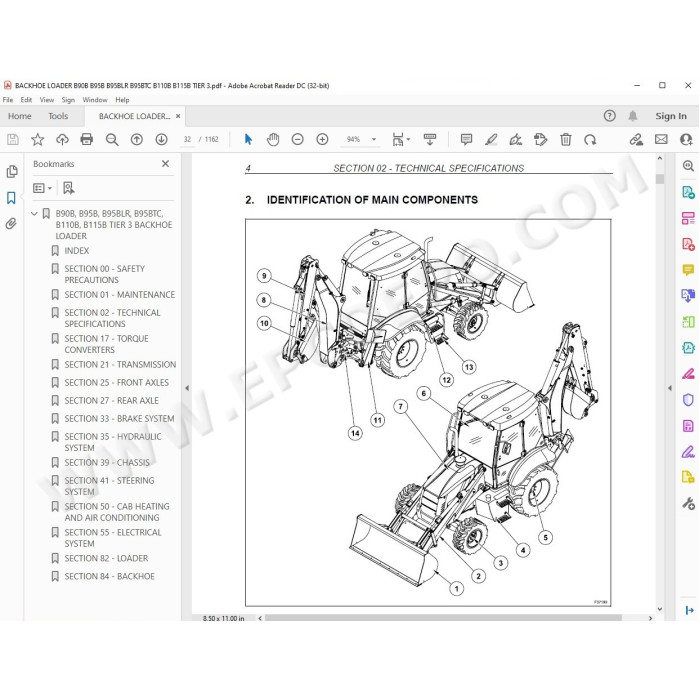Image resolution: width=700 pixels, height=700 pixels.
Task: Open Page Thumbnails panel icon
Action: click(12, 171)
